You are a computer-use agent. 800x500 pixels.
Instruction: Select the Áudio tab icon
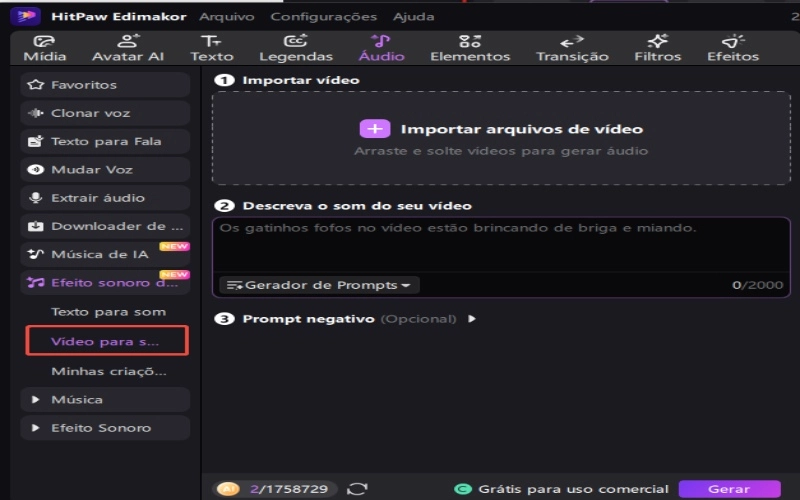pos(381,41)
